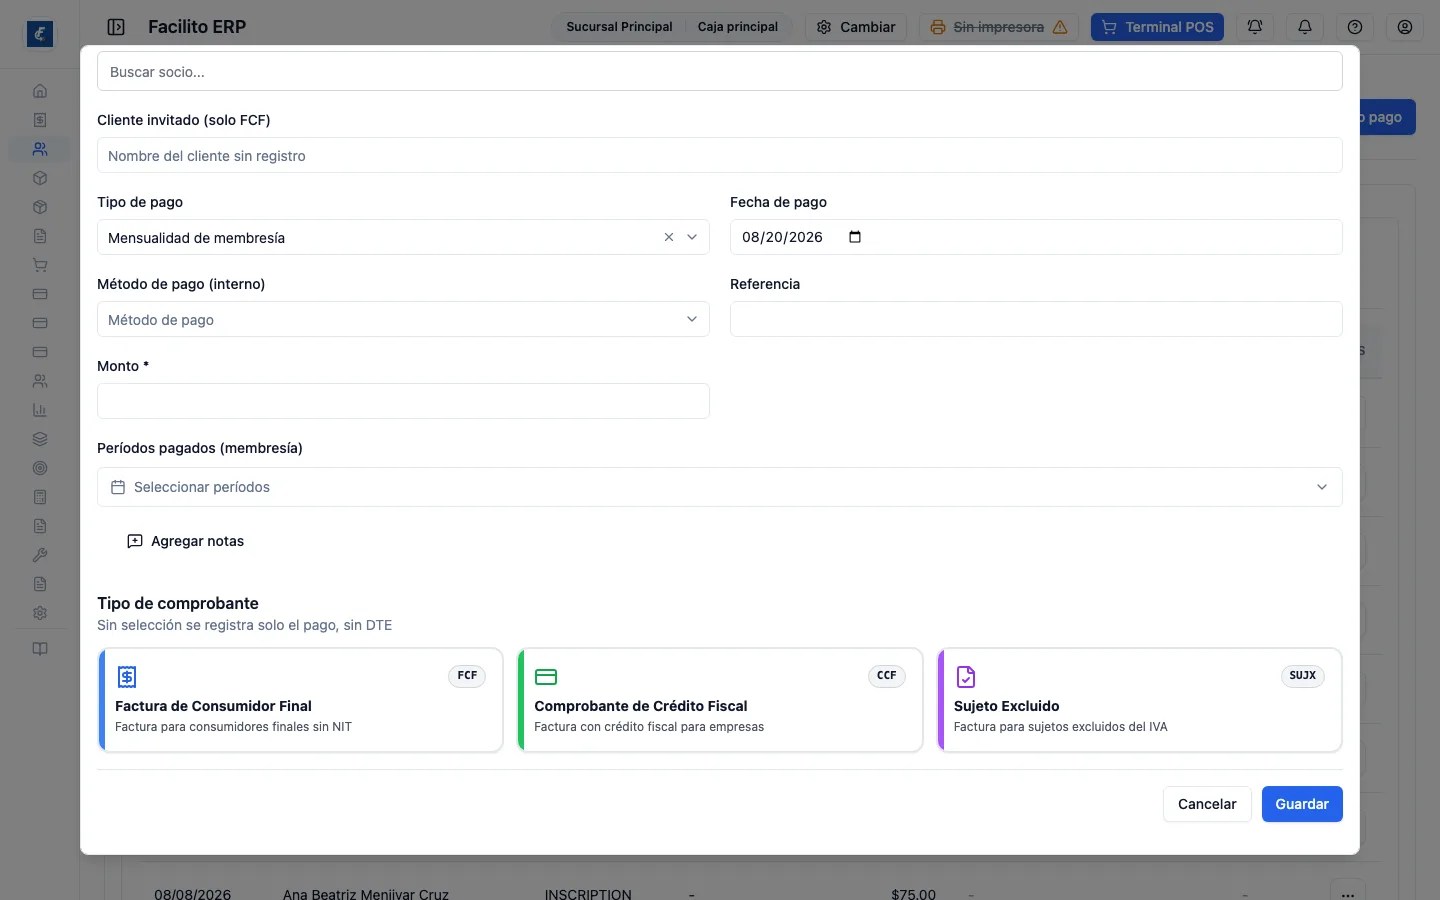The width and height of the screenshot is (1440, 900).
Task: Open the user profile icon
Action: click(x=1405, y=27)
